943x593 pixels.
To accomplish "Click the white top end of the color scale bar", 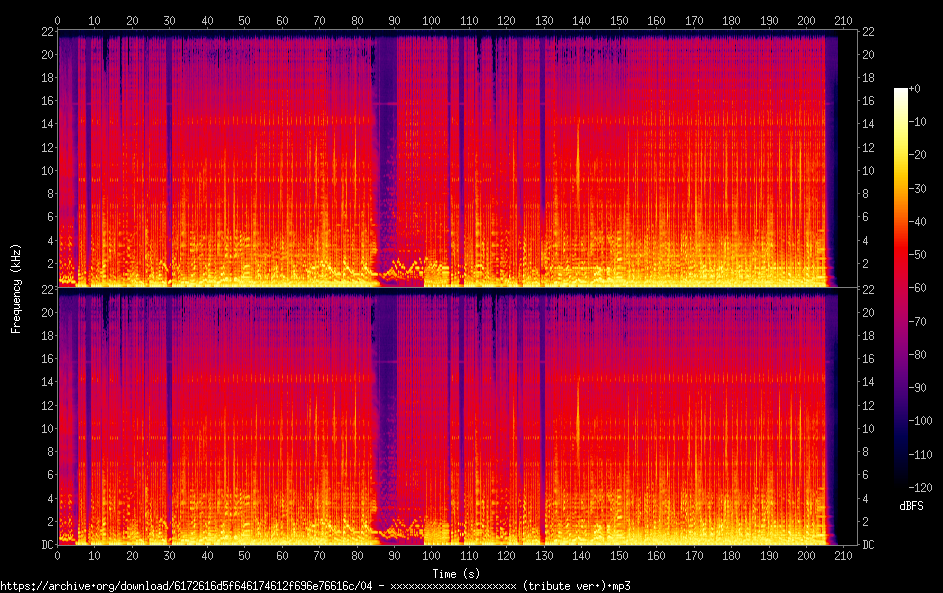I will (900, 92).
